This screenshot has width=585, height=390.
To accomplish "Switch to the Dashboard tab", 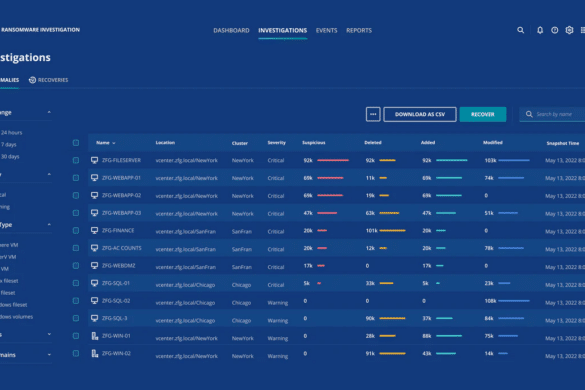I will click(231, 31).
